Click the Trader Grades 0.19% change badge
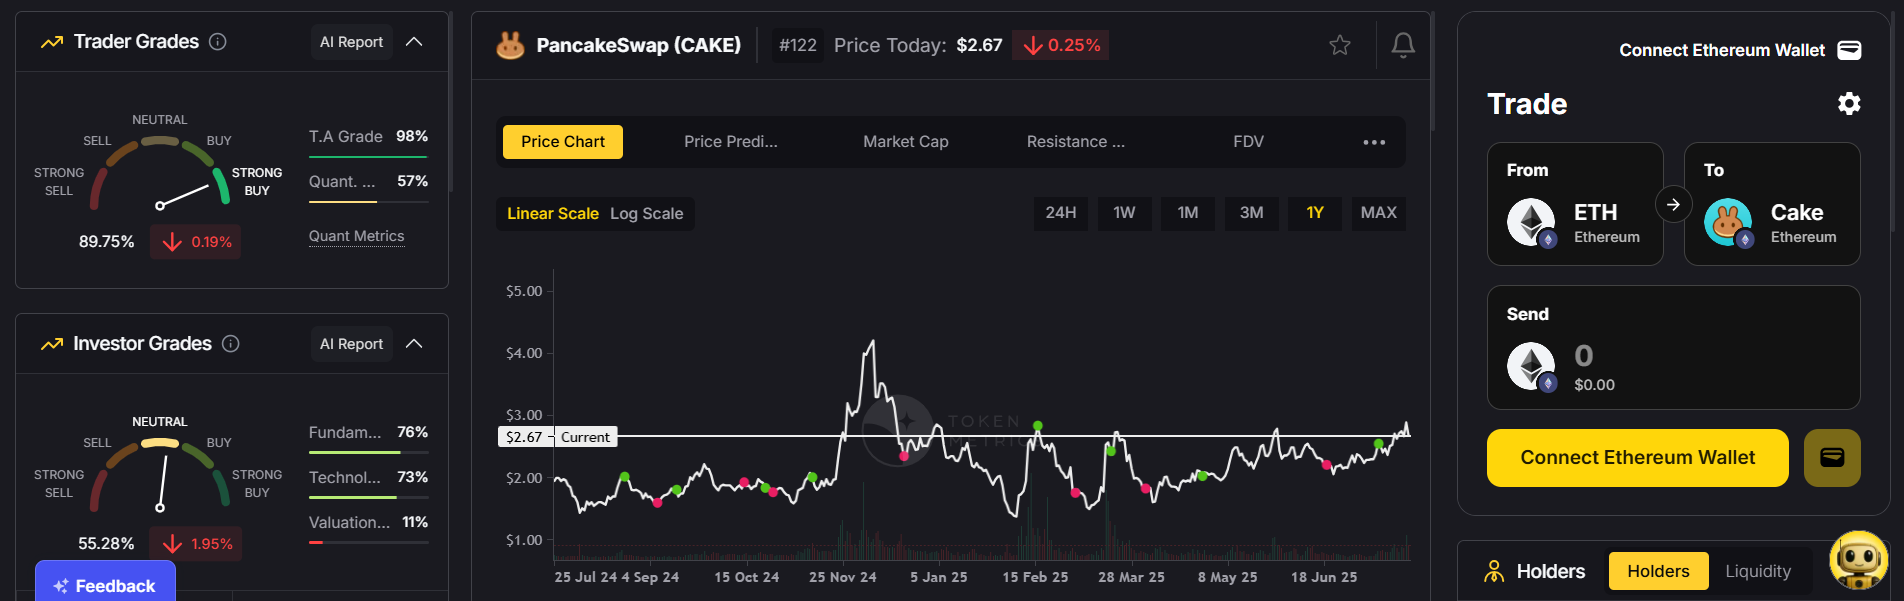 (x=196, y=242)
